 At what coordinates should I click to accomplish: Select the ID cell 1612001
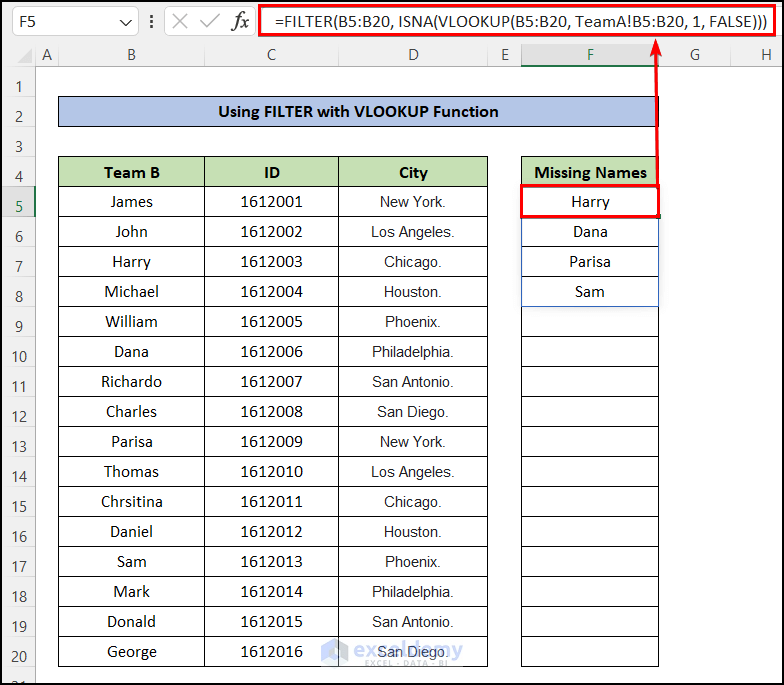pos(272,202)
